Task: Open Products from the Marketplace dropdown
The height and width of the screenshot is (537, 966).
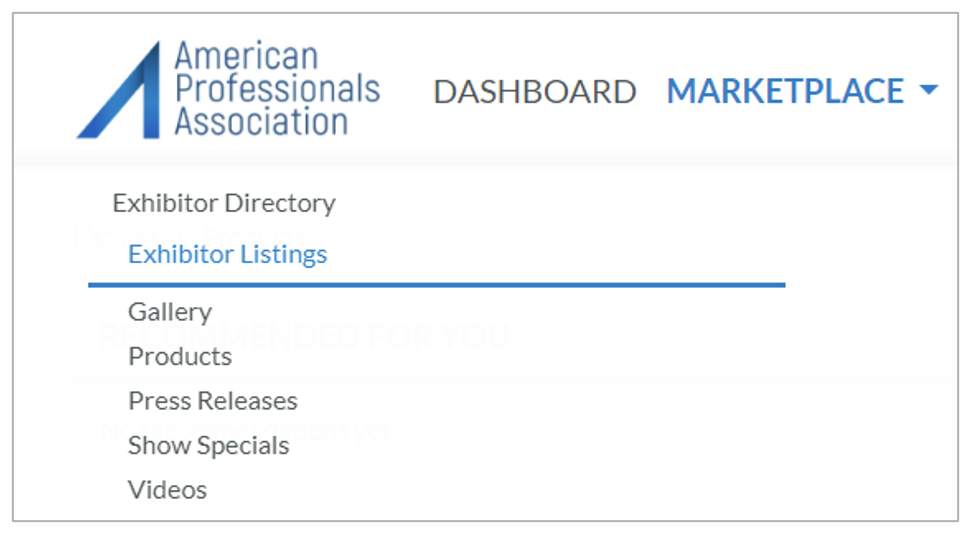Action: click(x=180, y=357)
